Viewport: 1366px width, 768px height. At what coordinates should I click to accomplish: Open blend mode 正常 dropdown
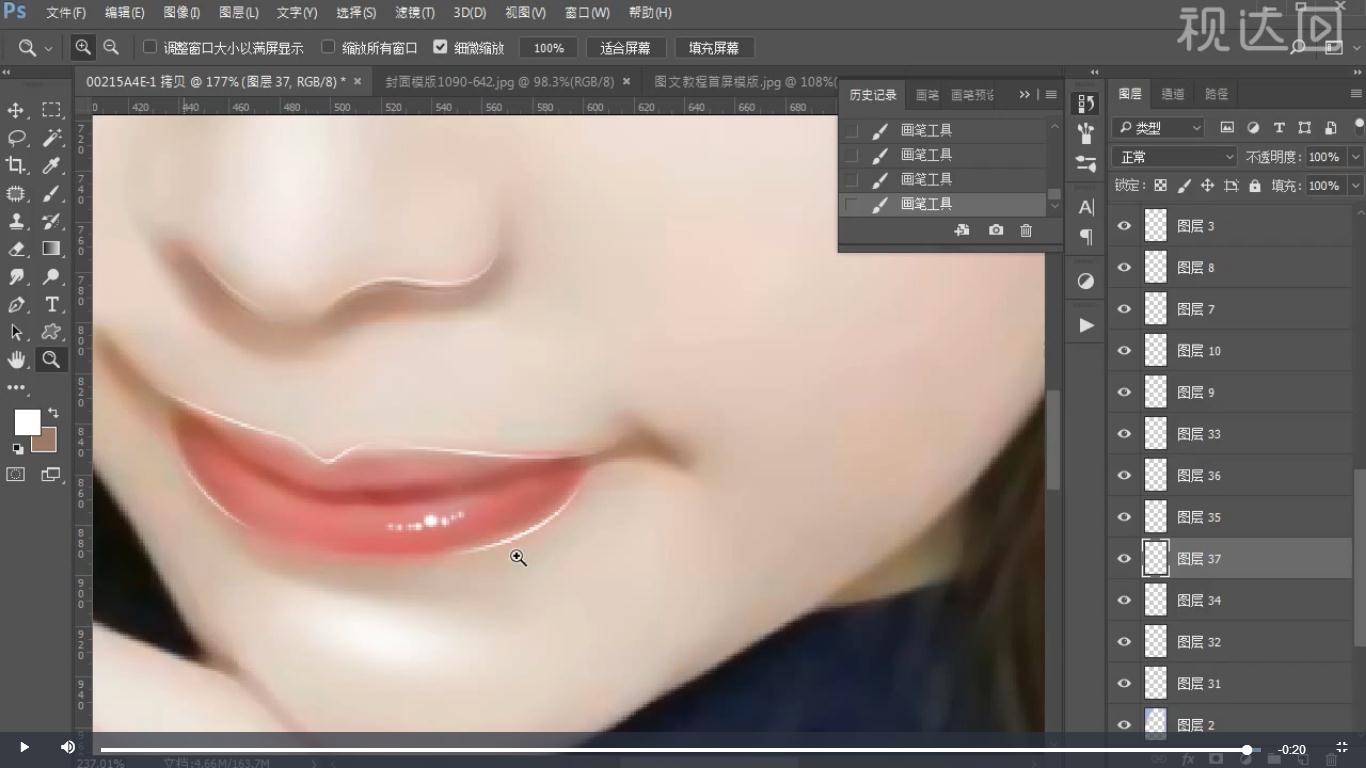pos(1174,157)
